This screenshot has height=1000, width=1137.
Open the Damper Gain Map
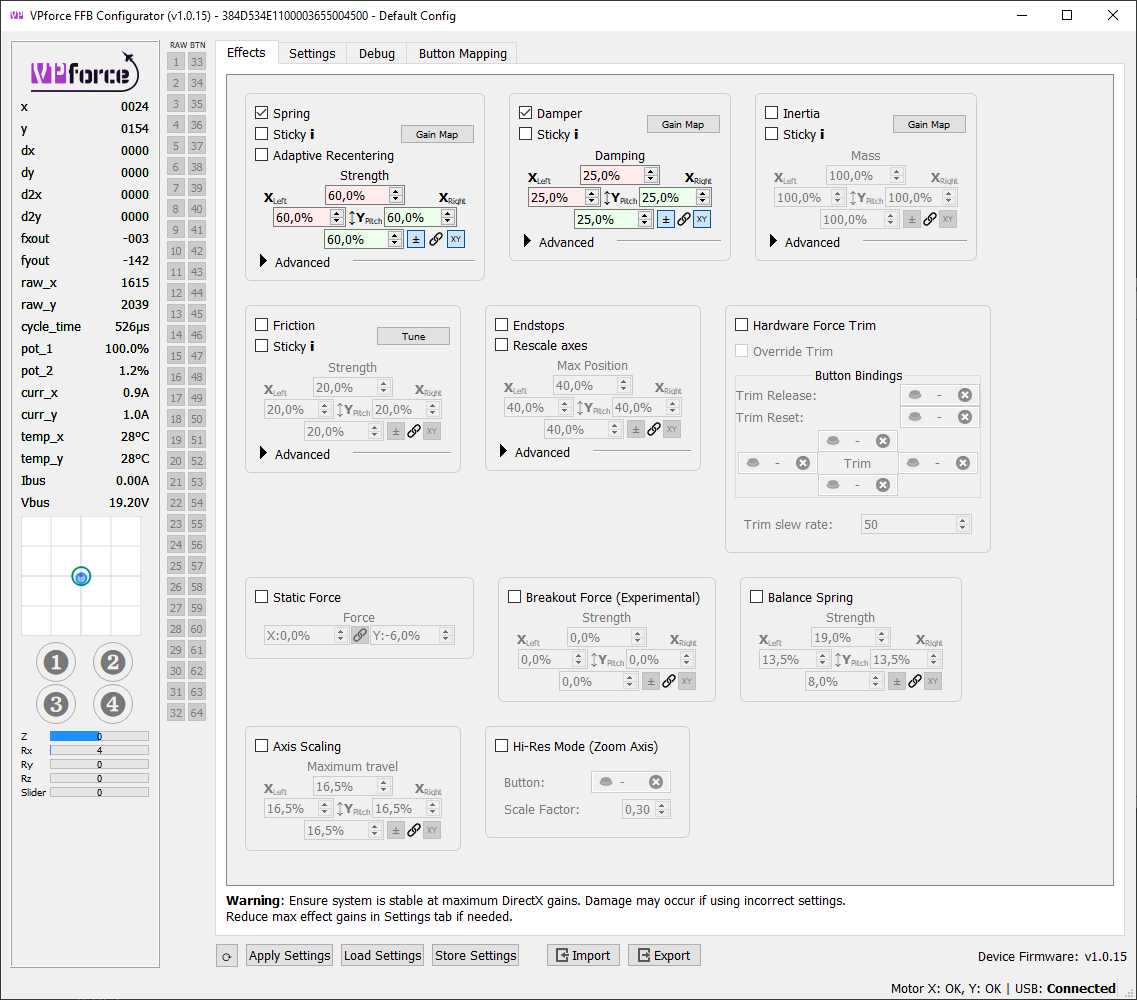click(683, 125)
